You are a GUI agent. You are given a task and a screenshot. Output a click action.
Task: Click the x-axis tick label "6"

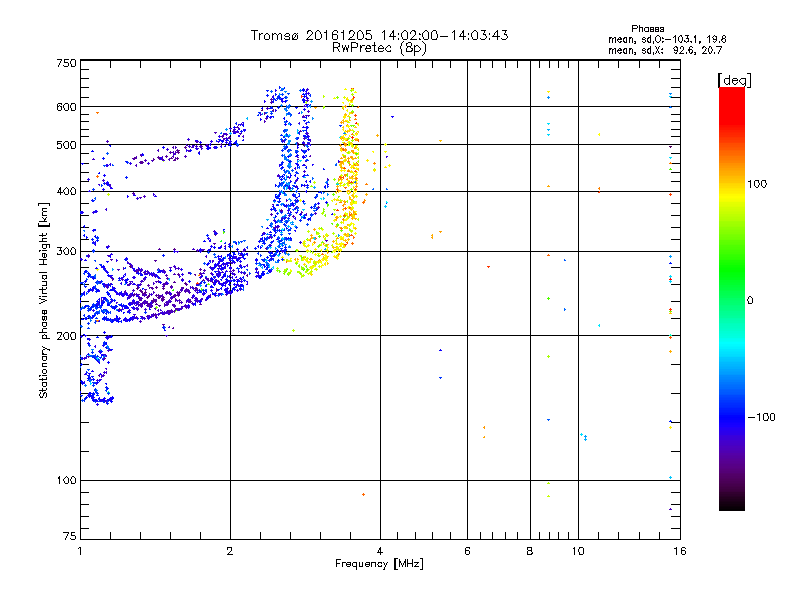[x=467, y=551]
